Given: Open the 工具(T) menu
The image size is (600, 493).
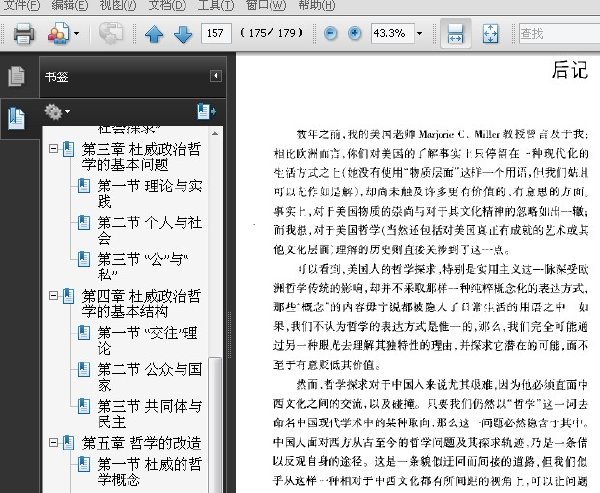Looking at the screenshot, I should (x=216, y=5).
